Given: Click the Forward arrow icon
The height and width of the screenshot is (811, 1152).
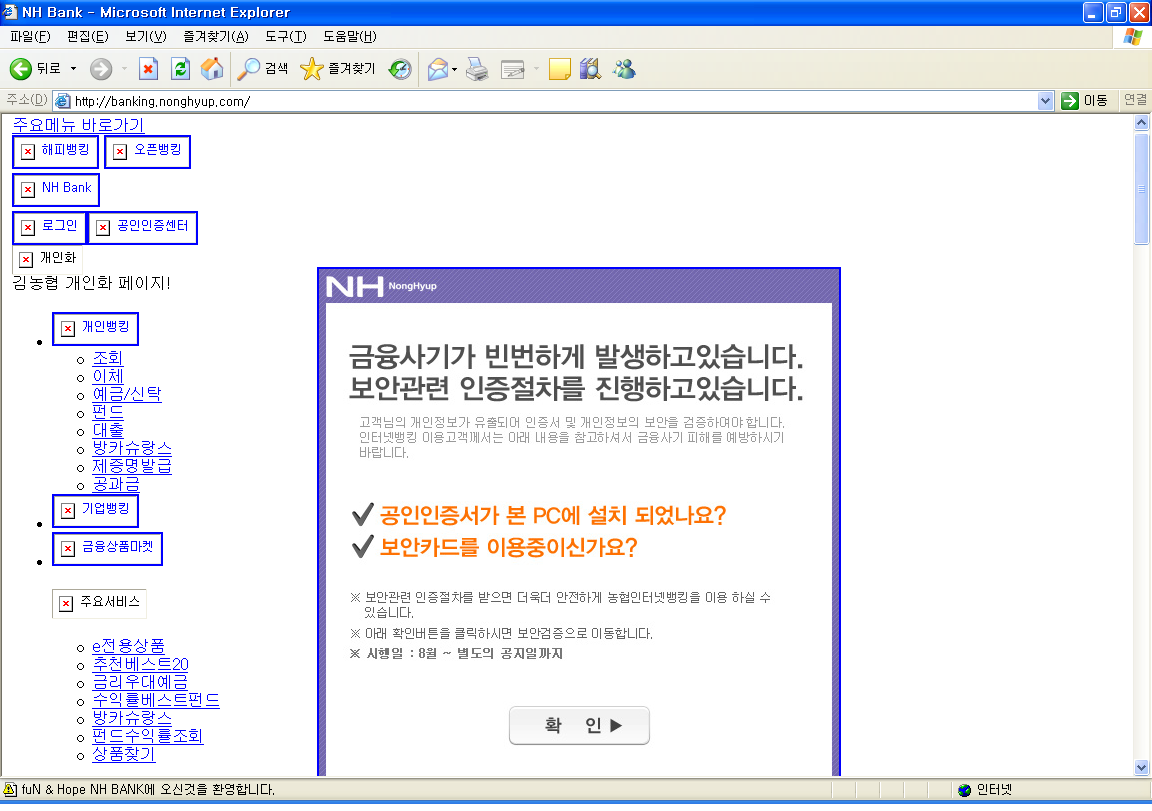Looking at the screenshot, I should [x=101, y=69].
